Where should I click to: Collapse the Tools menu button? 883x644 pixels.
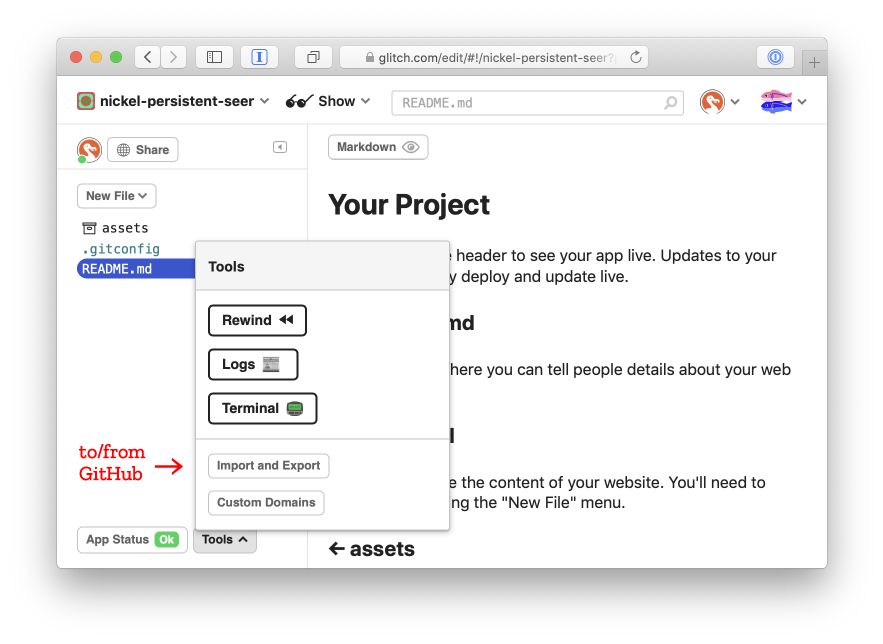pos(225,539)
